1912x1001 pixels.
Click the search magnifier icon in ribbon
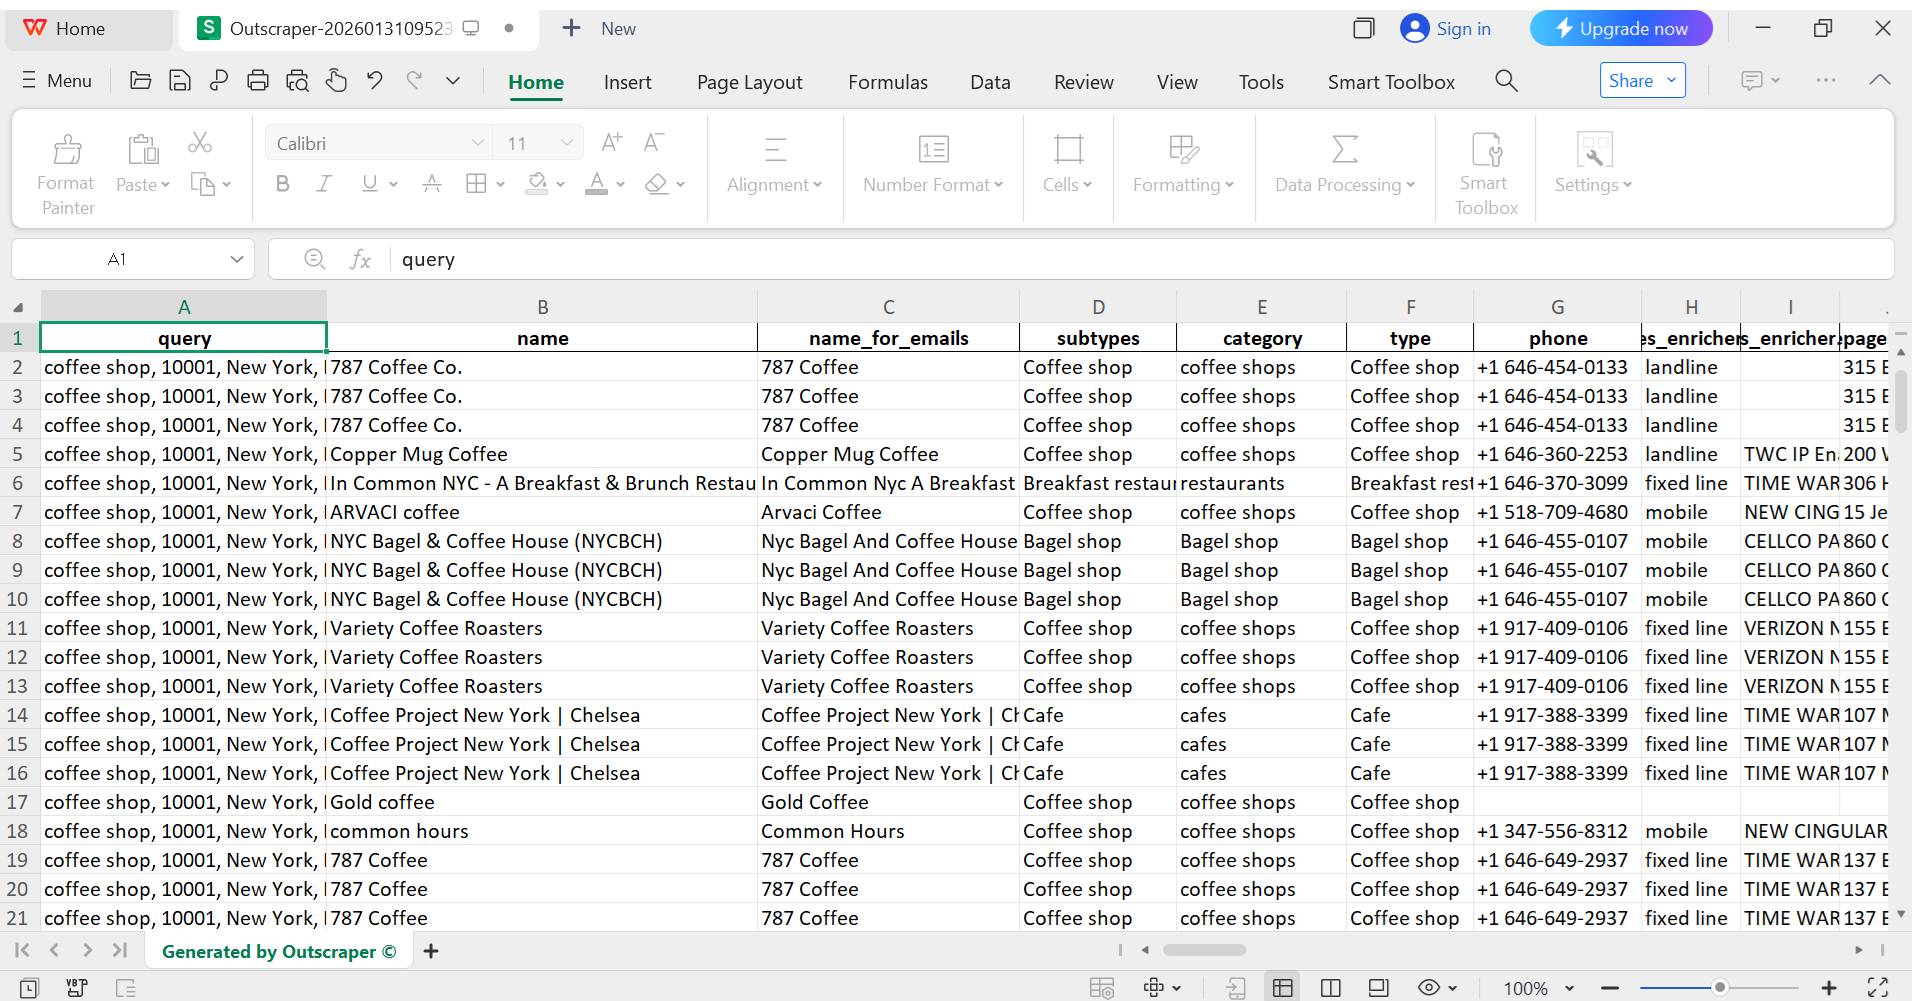pos(1506,81)
